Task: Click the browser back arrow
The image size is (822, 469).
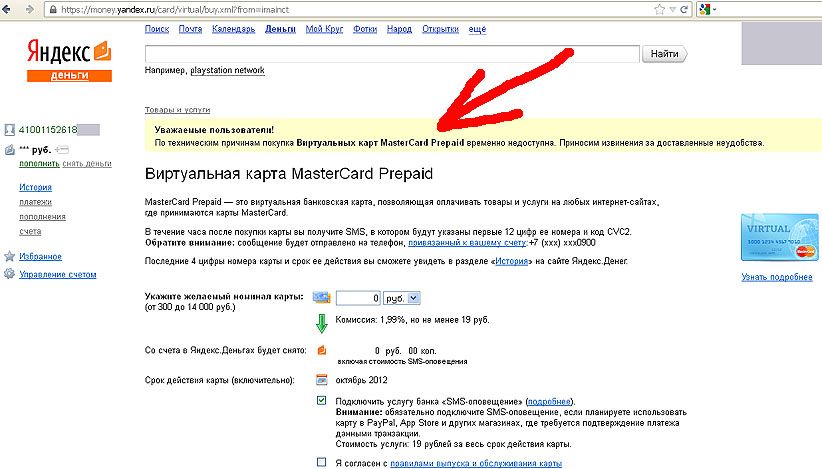Action: point(7,9)
